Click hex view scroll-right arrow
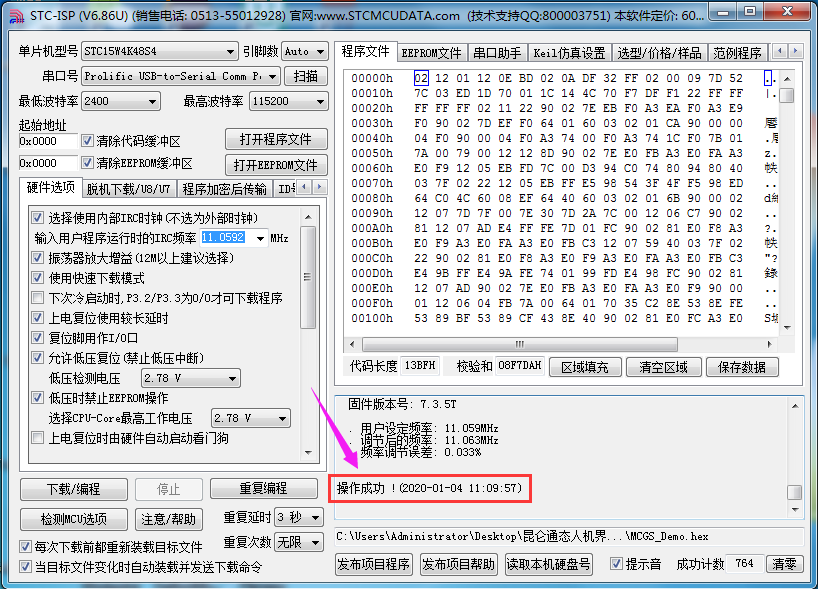818x589 pixels. [x=769, y=344]
